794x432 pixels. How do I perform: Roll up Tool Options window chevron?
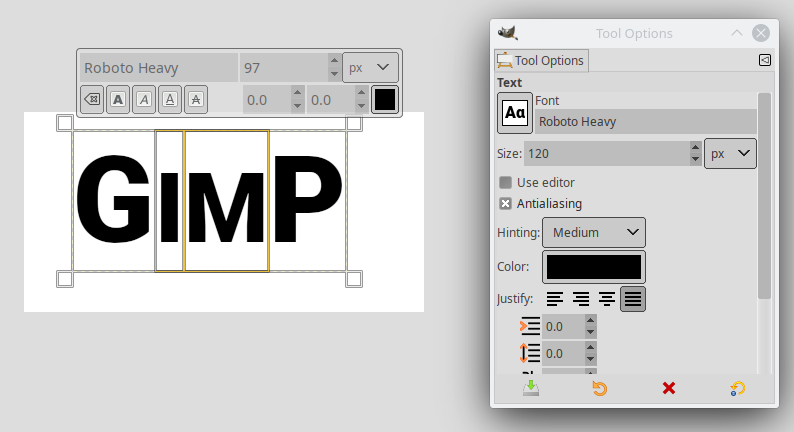pos(737,33)
